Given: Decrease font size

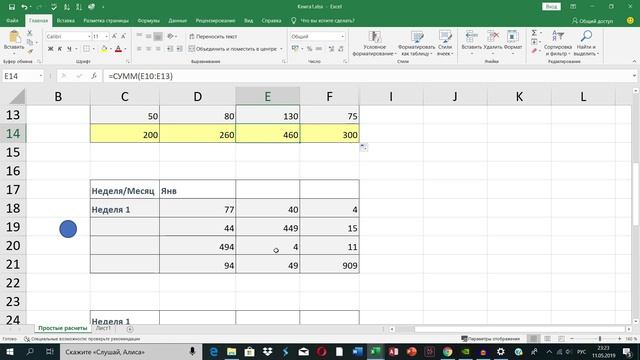Looking at the screenshot, I should pos(123,36).
